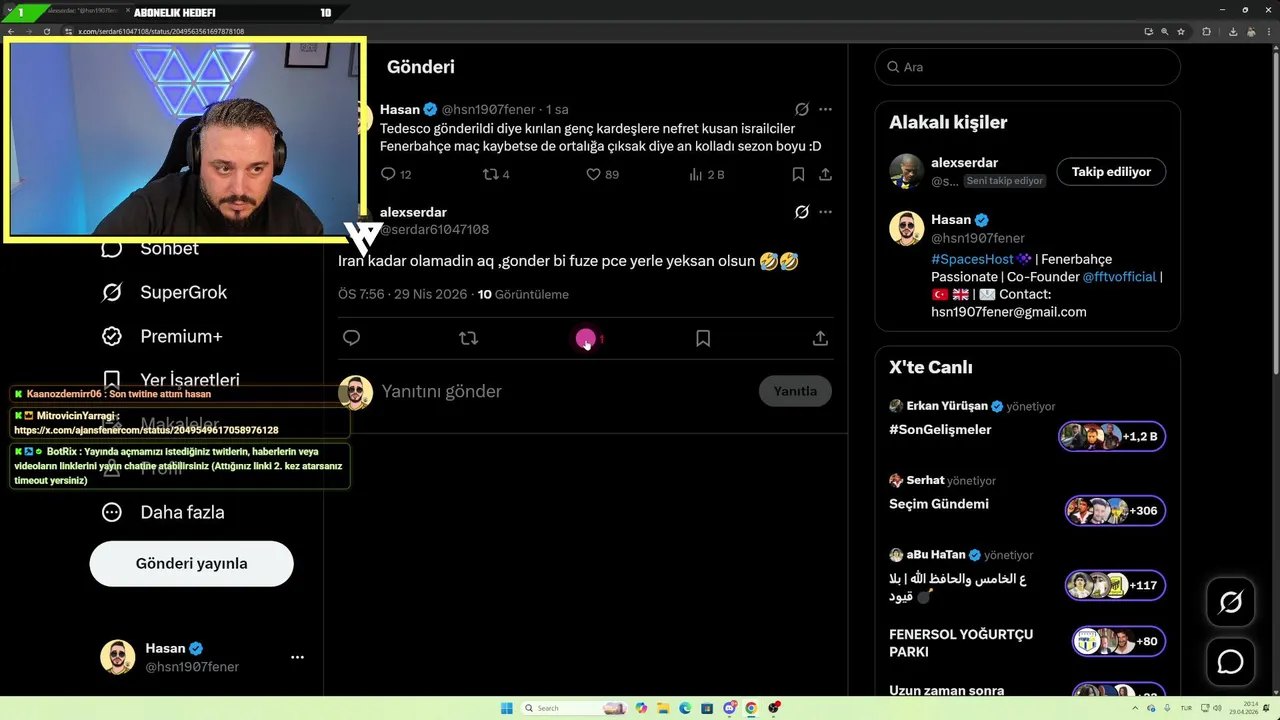
Task: Focus the Ara search box
Action: coord(1028,67)
